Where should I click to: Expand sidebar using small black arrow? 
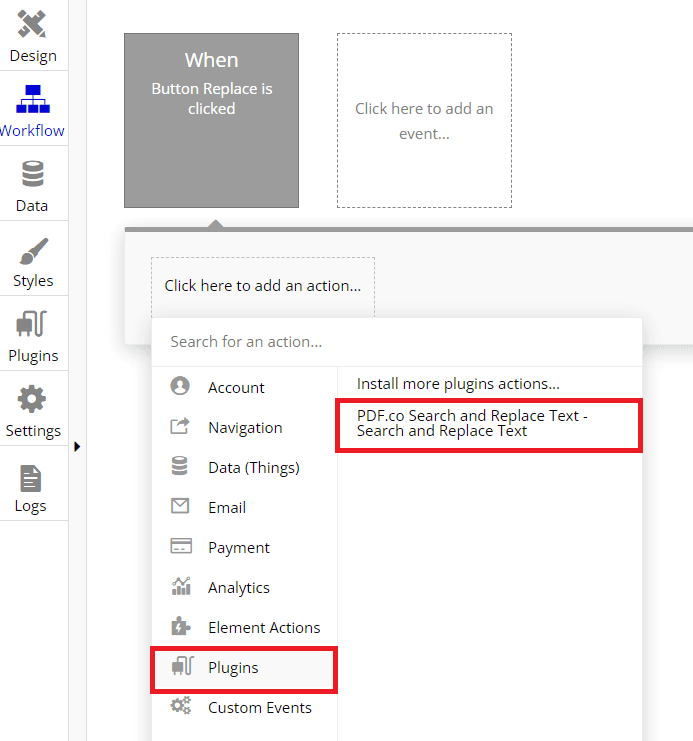pos(77,446)
